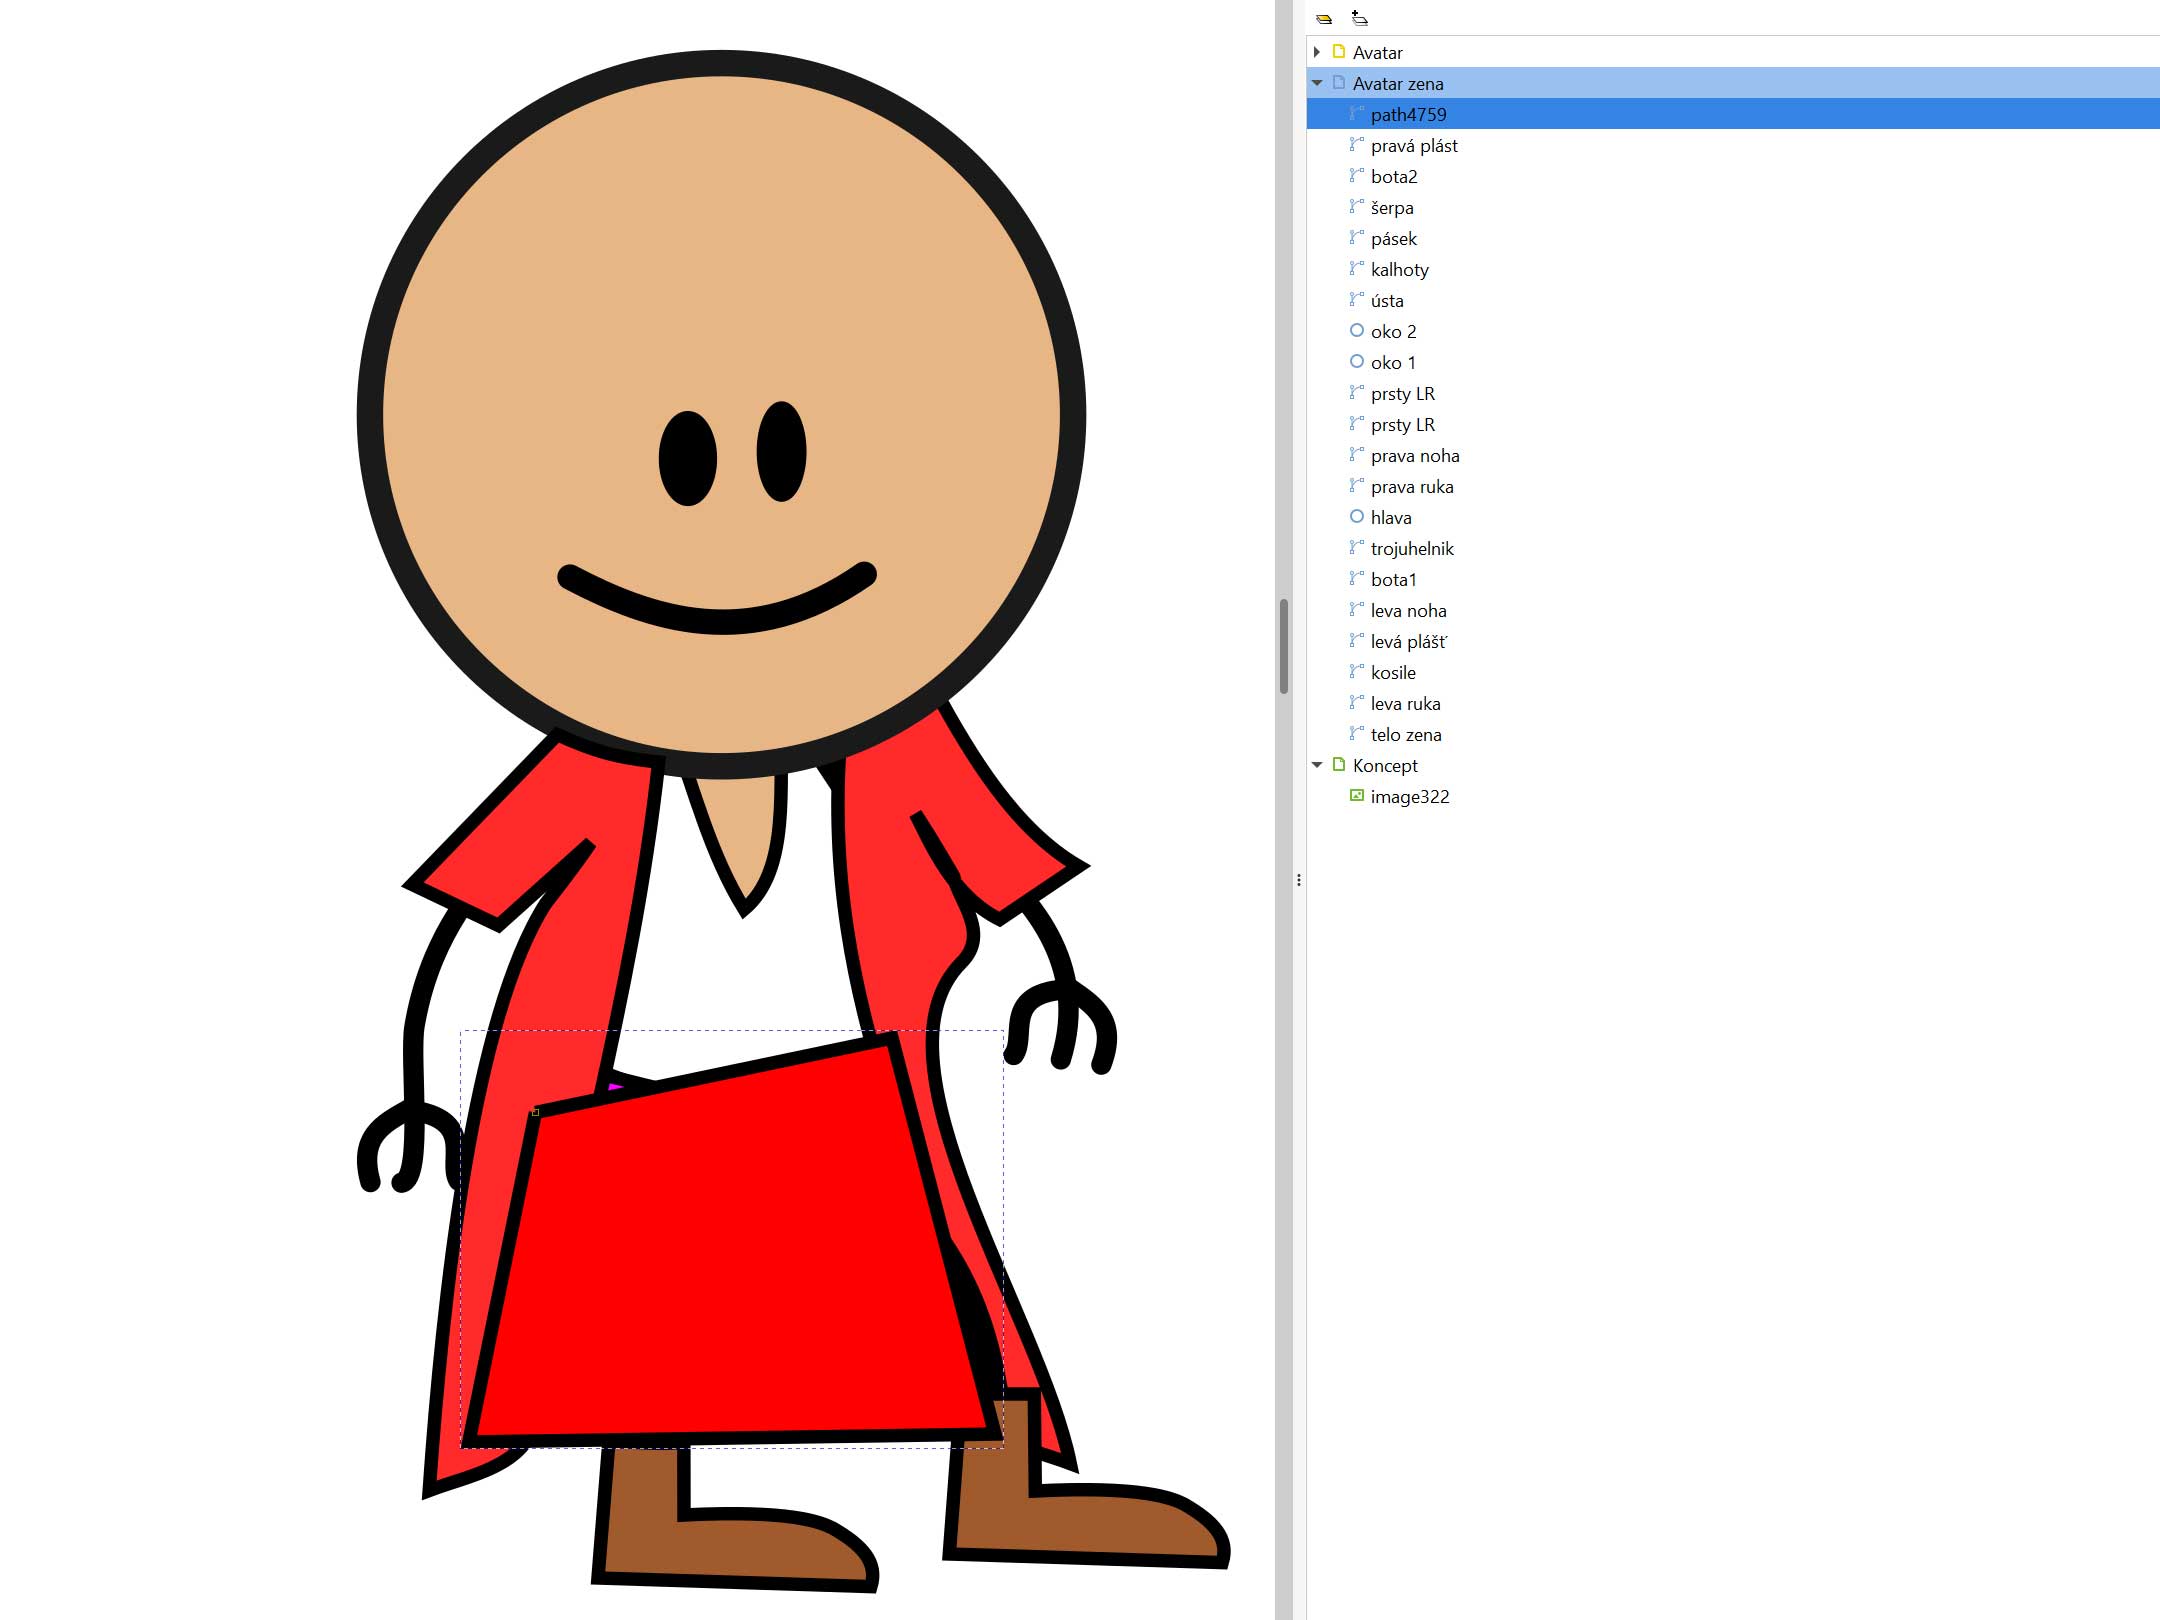
Task: Select the ústa path entry
Action: (x=1387, y=301)
